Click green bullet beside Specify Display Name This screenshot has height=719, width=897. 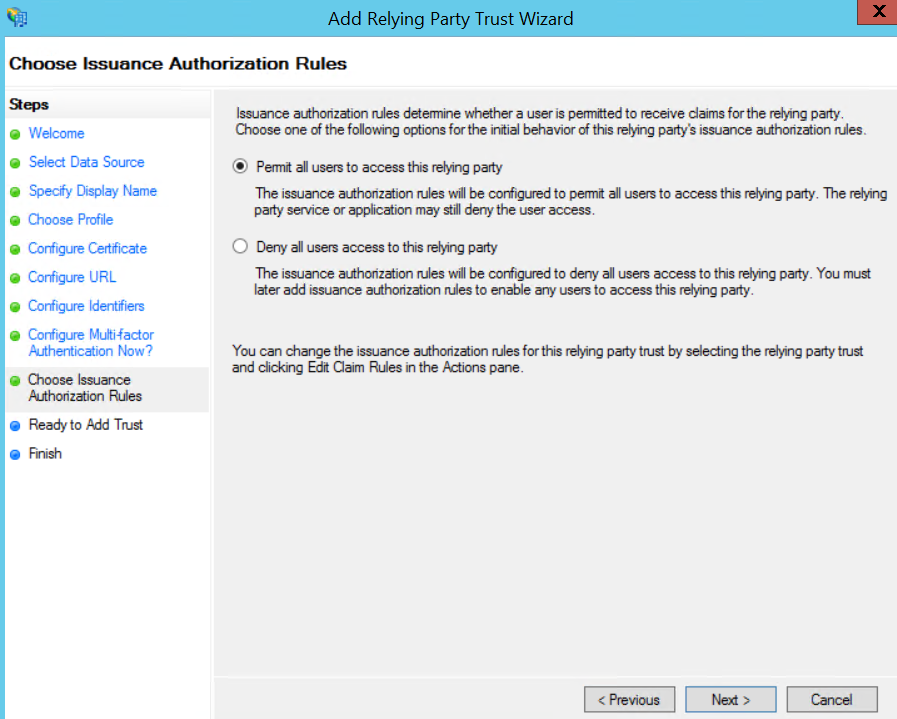[15, 192]
